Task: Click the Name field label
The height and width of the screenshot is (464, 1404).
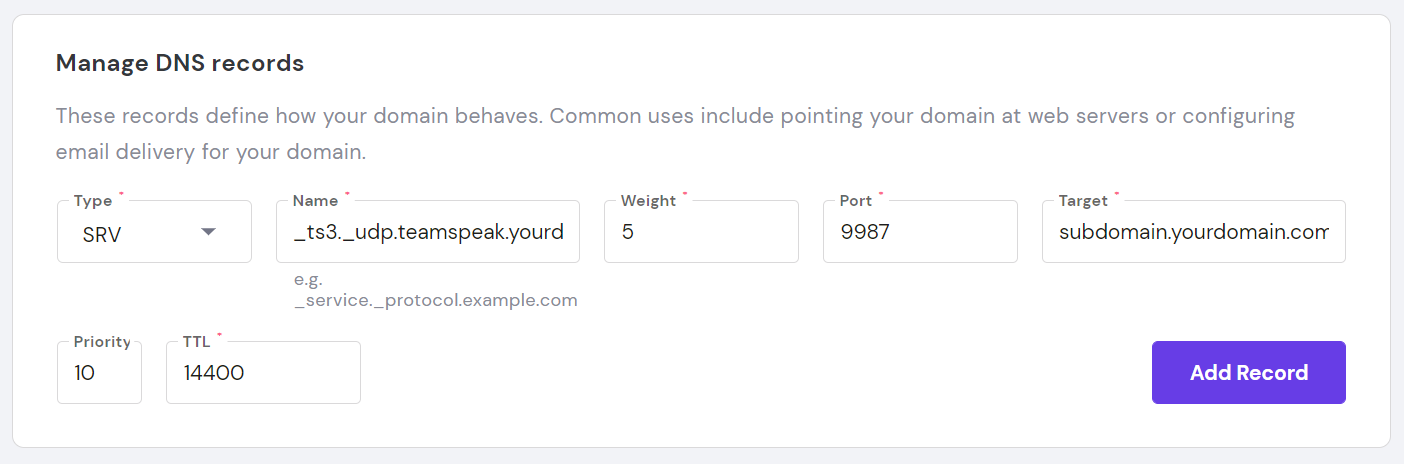Action: click(x=315, y=201)
